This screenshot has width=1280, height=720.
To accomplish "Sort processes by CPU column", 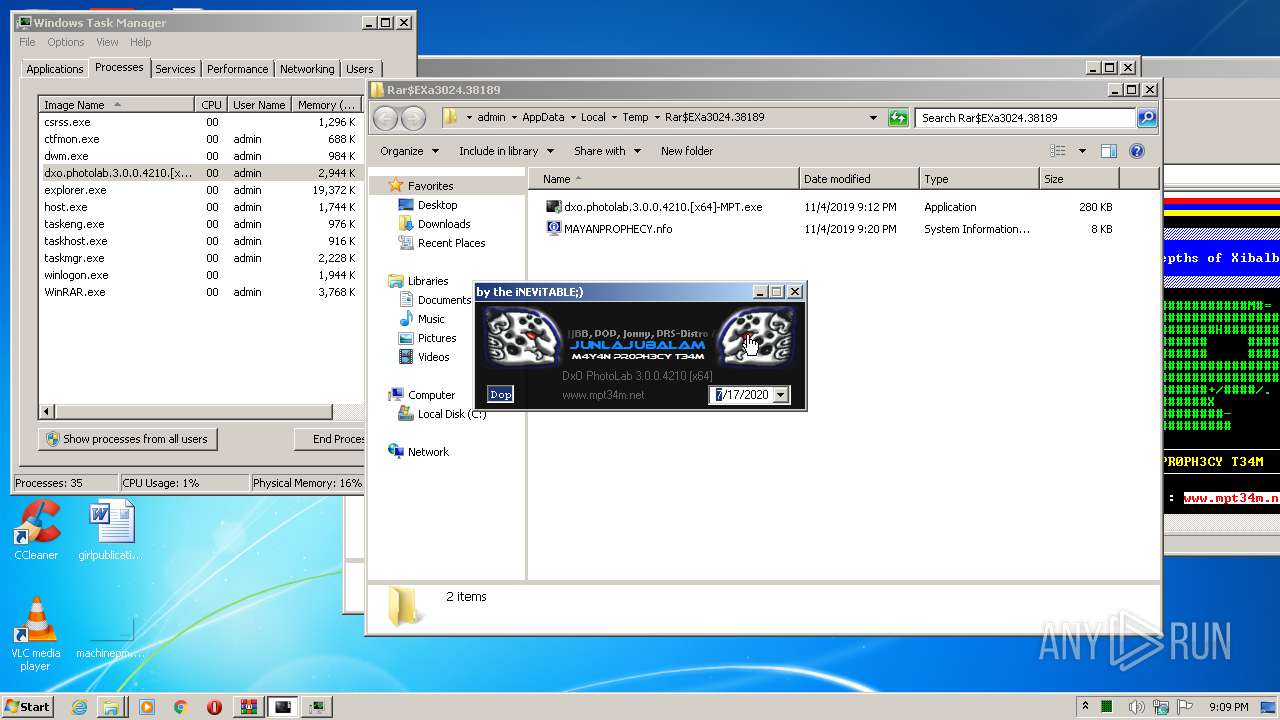I will pyautogui.click(x=211, y=105).
